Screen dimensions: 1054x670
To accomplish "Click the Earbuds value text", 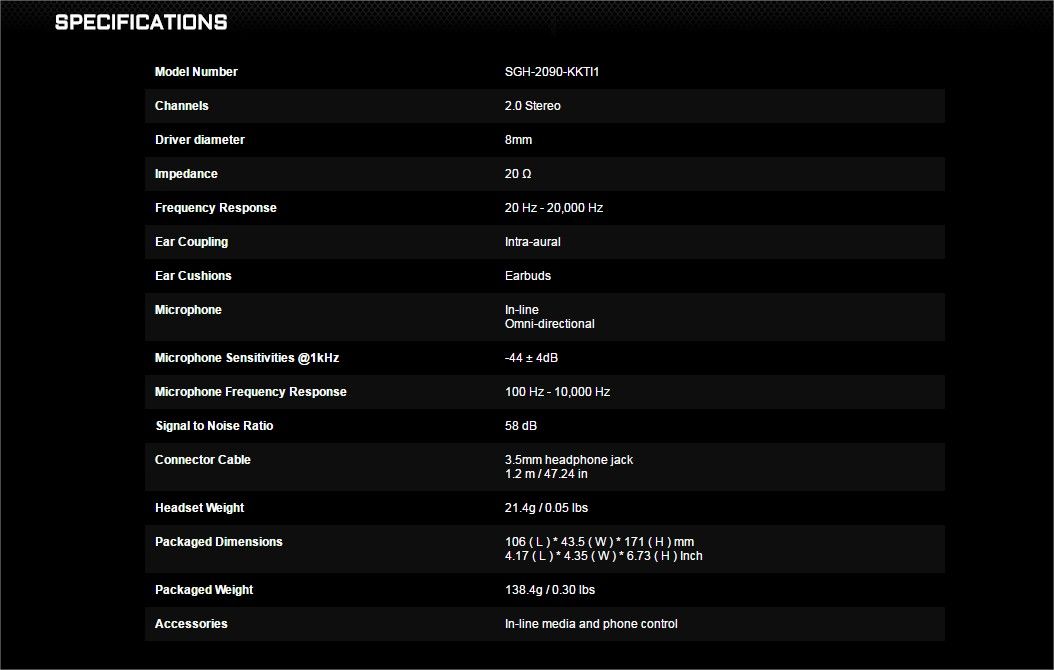I will tap(528, 276).
